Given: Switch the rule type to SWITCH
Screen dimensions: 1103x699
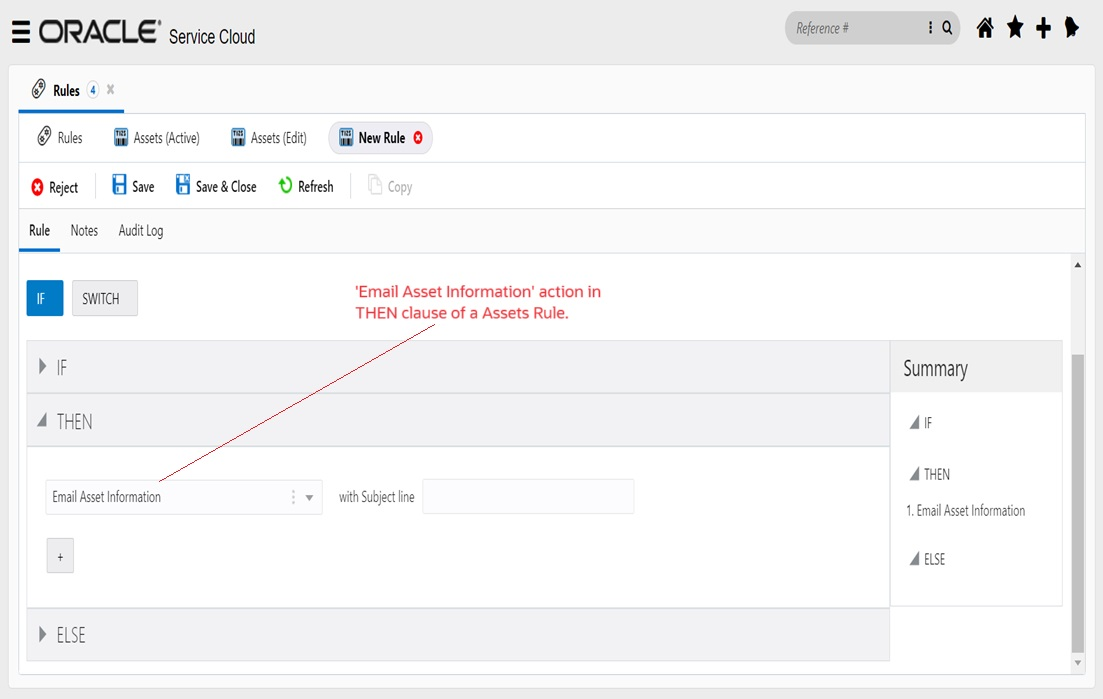Looking at the screenshot, I should (x=104, y=298).
